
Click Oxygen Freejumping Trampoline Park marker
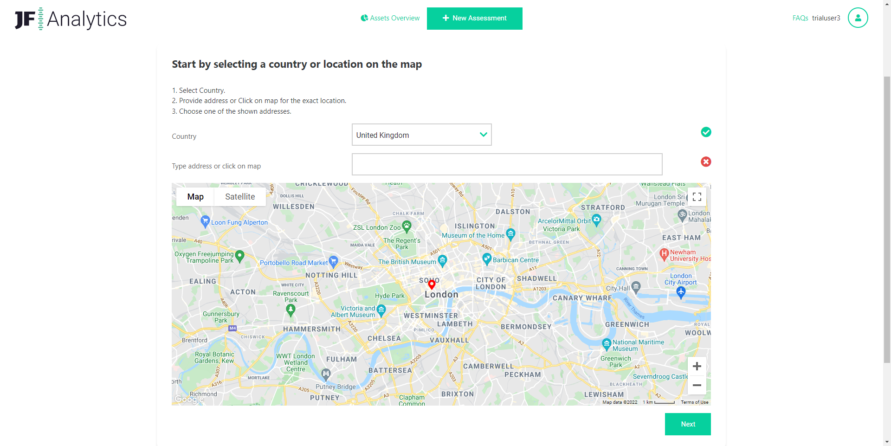(240, 256)
